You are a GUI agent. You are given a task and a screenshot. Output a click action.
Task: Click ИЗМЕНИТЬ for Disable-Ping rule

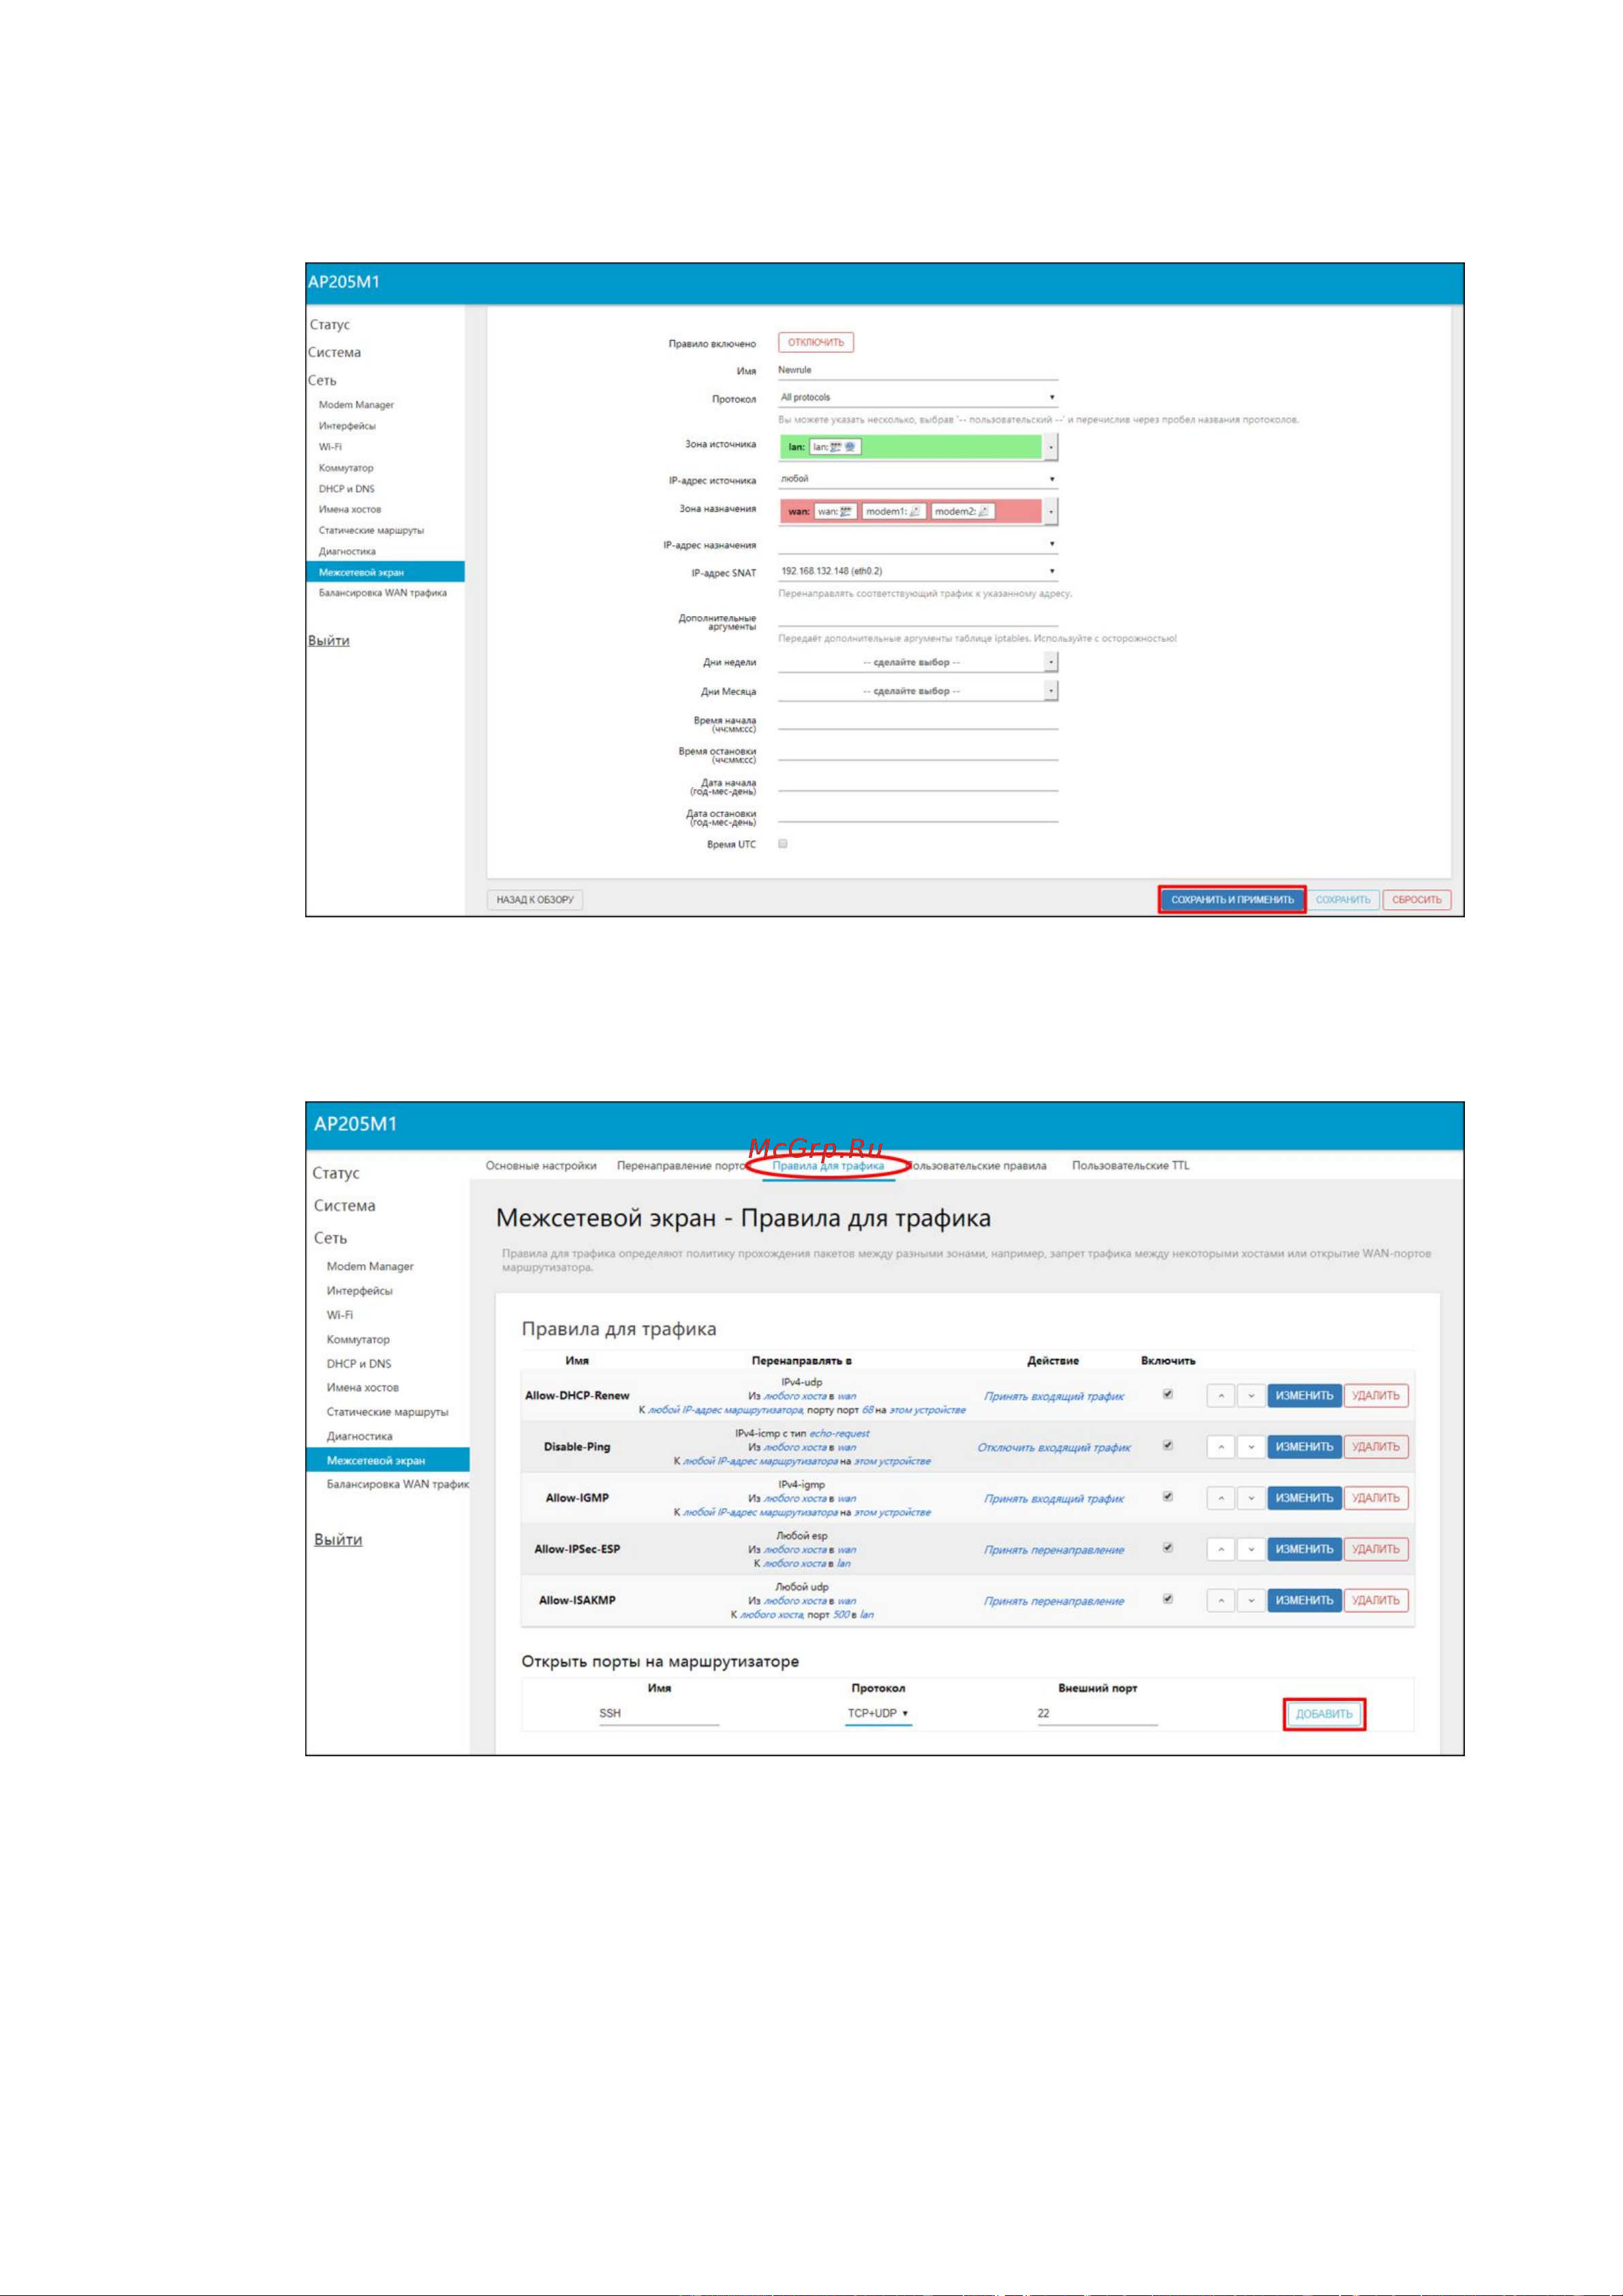click(x=1304, y=1447)
